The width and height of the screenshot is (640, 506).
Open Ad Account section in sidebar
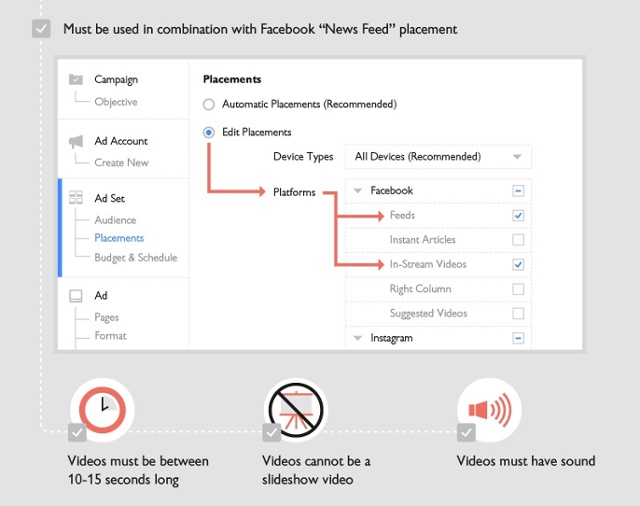point(121,141)
